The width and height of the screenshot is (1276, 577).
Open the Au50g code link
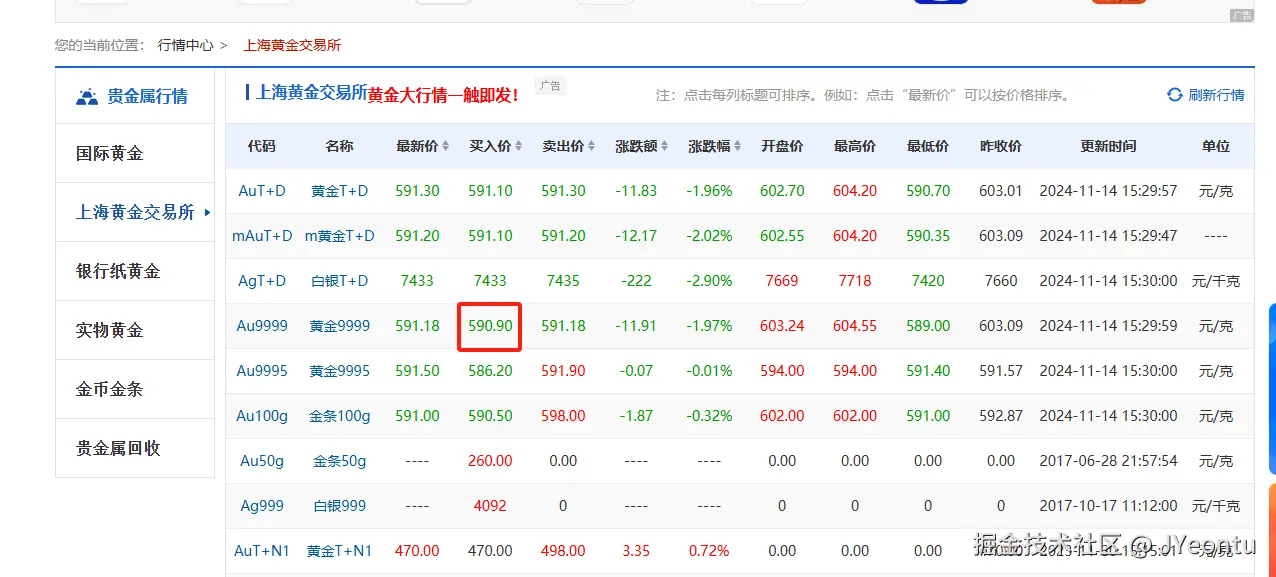tap(262, 461)
